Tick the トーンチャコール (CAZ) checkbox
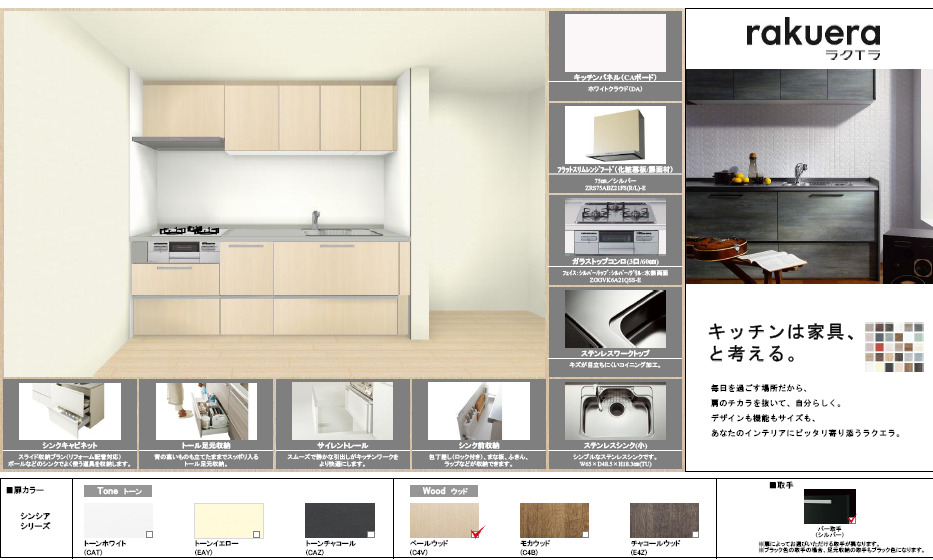The image size is (933, 560). [369, 533]
